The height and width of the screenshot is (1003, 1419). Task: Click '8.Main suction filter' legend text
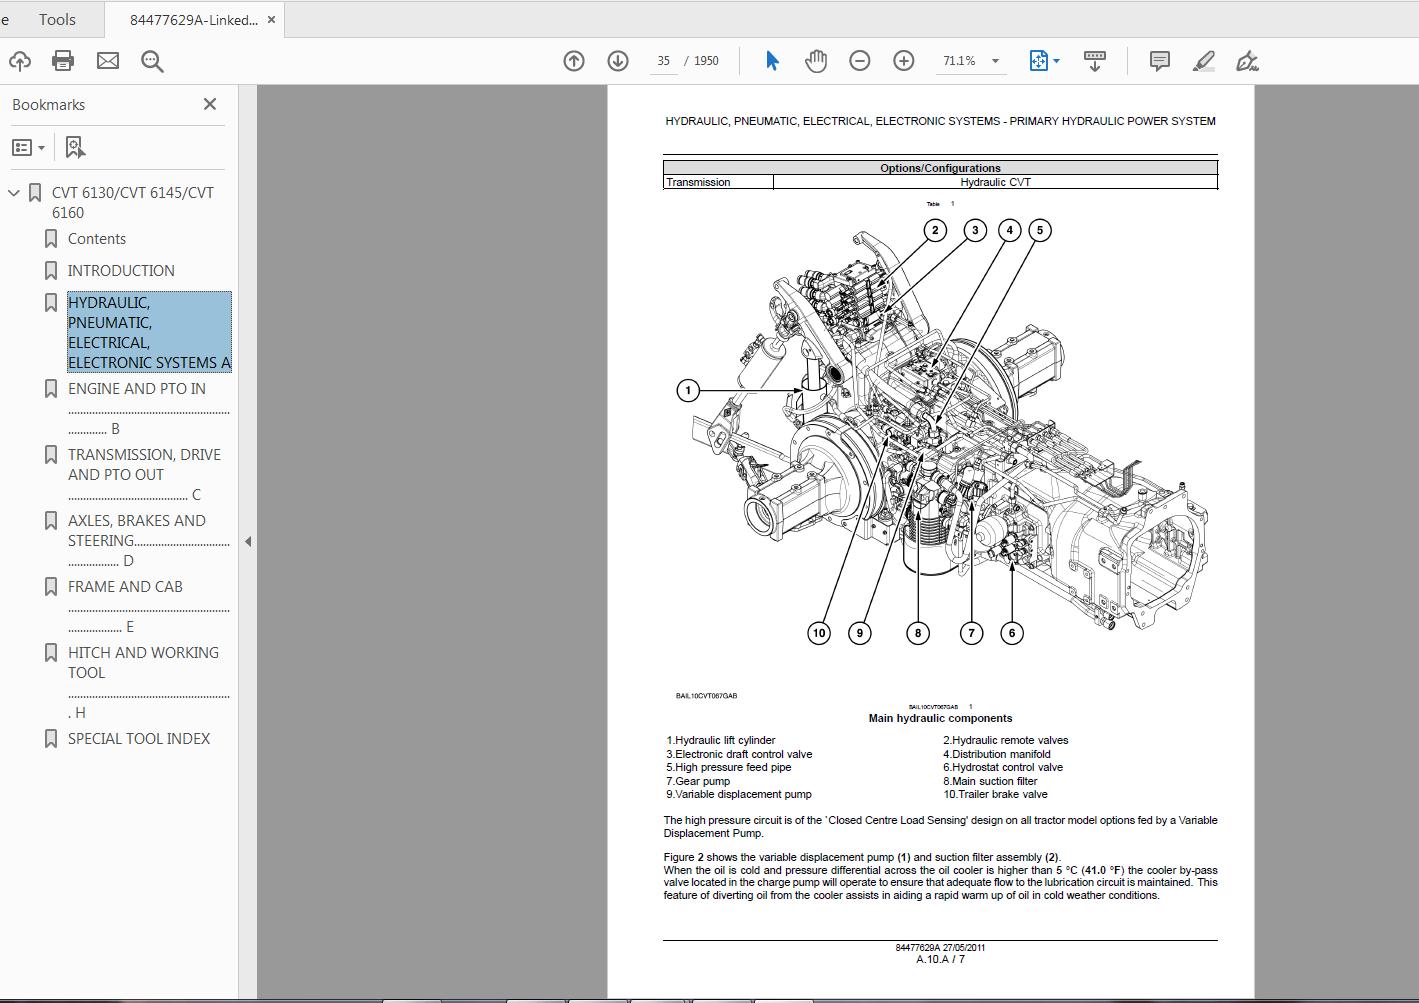[x=990, y=781]
